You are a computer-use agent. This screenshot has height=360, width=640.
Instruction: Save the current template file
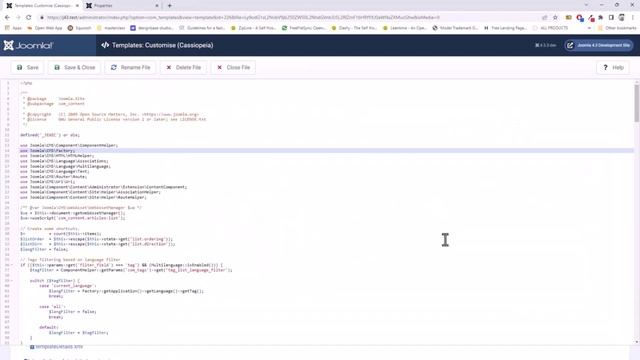(x=27, y=67)
